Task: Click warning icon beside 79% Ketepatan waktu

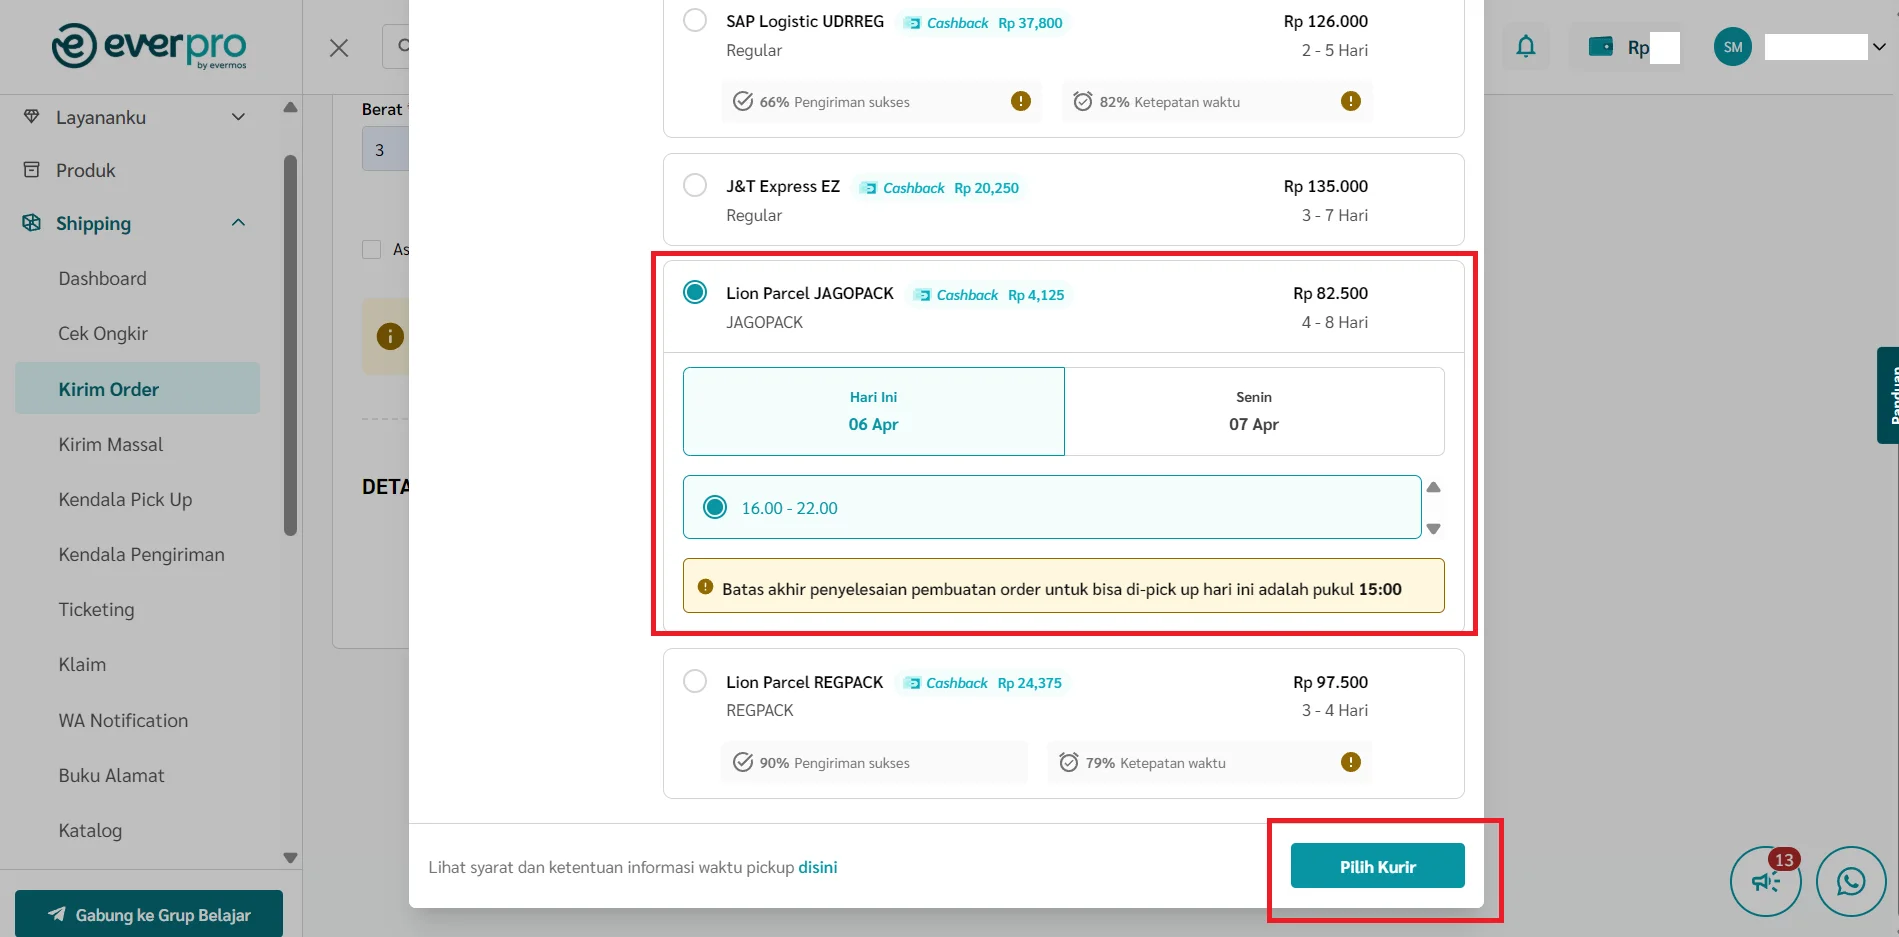Action: tap(1350, 762)
